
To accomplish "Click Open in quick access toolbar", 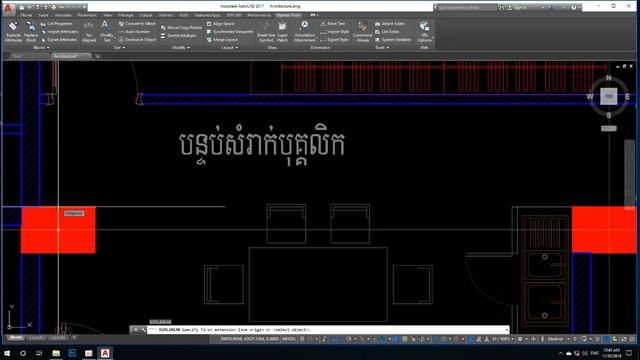I will pyautogui.click(x=29, y=7).
